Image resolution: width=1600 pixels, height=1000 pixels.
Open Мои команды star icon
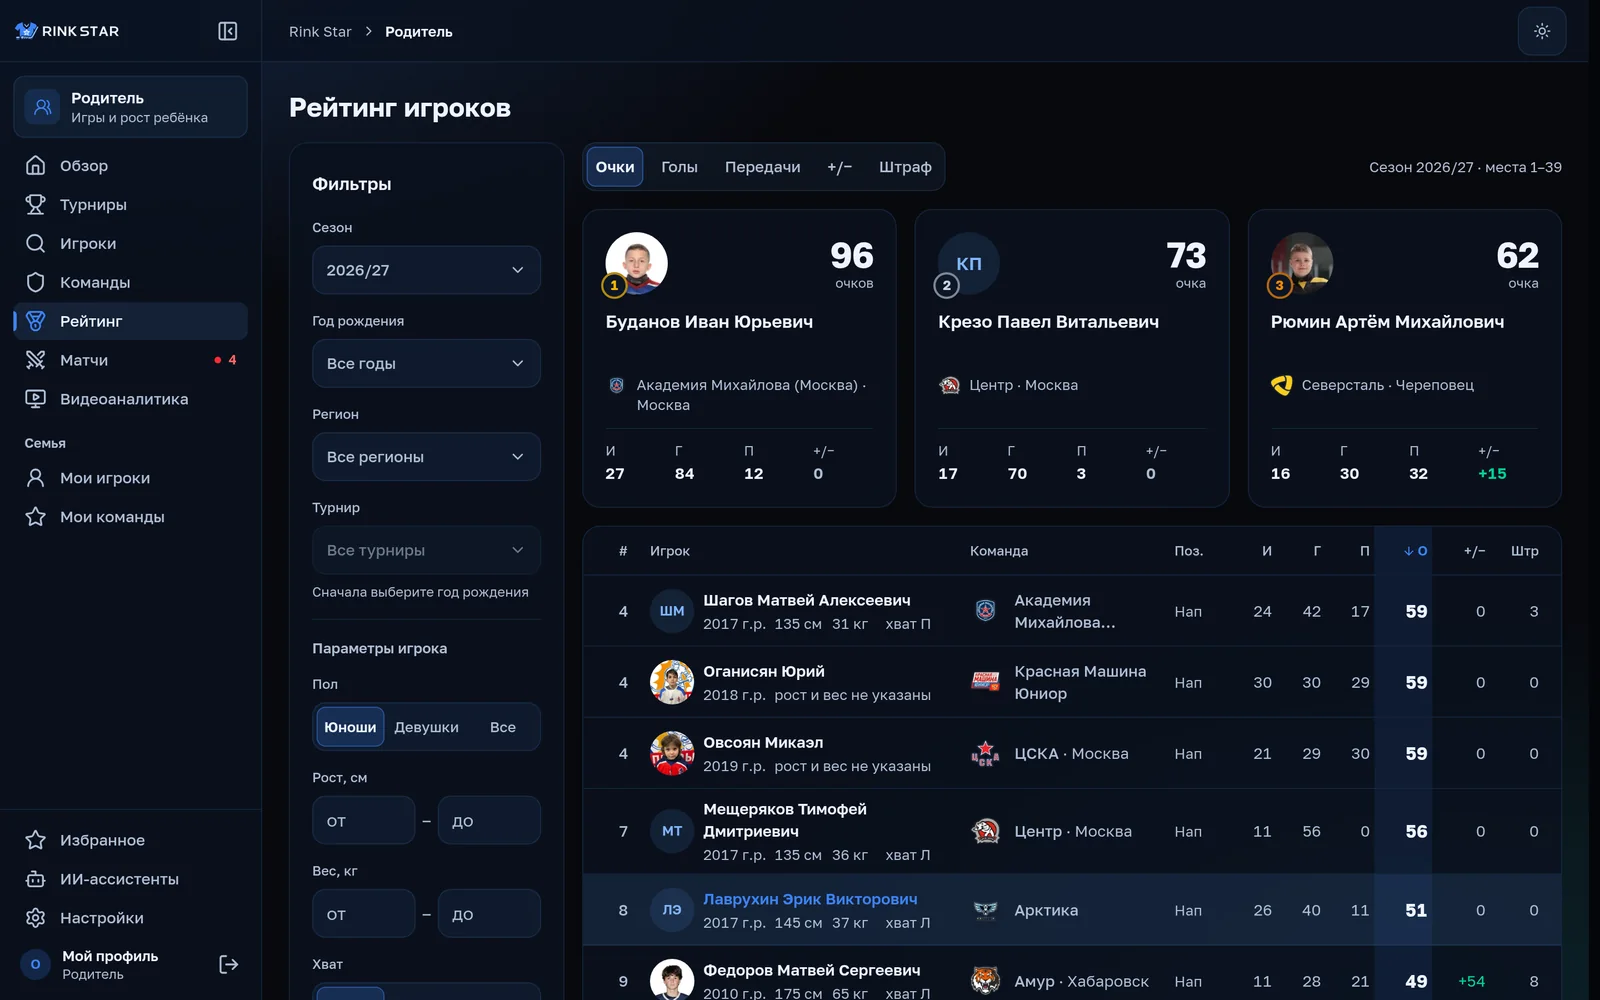35,517
